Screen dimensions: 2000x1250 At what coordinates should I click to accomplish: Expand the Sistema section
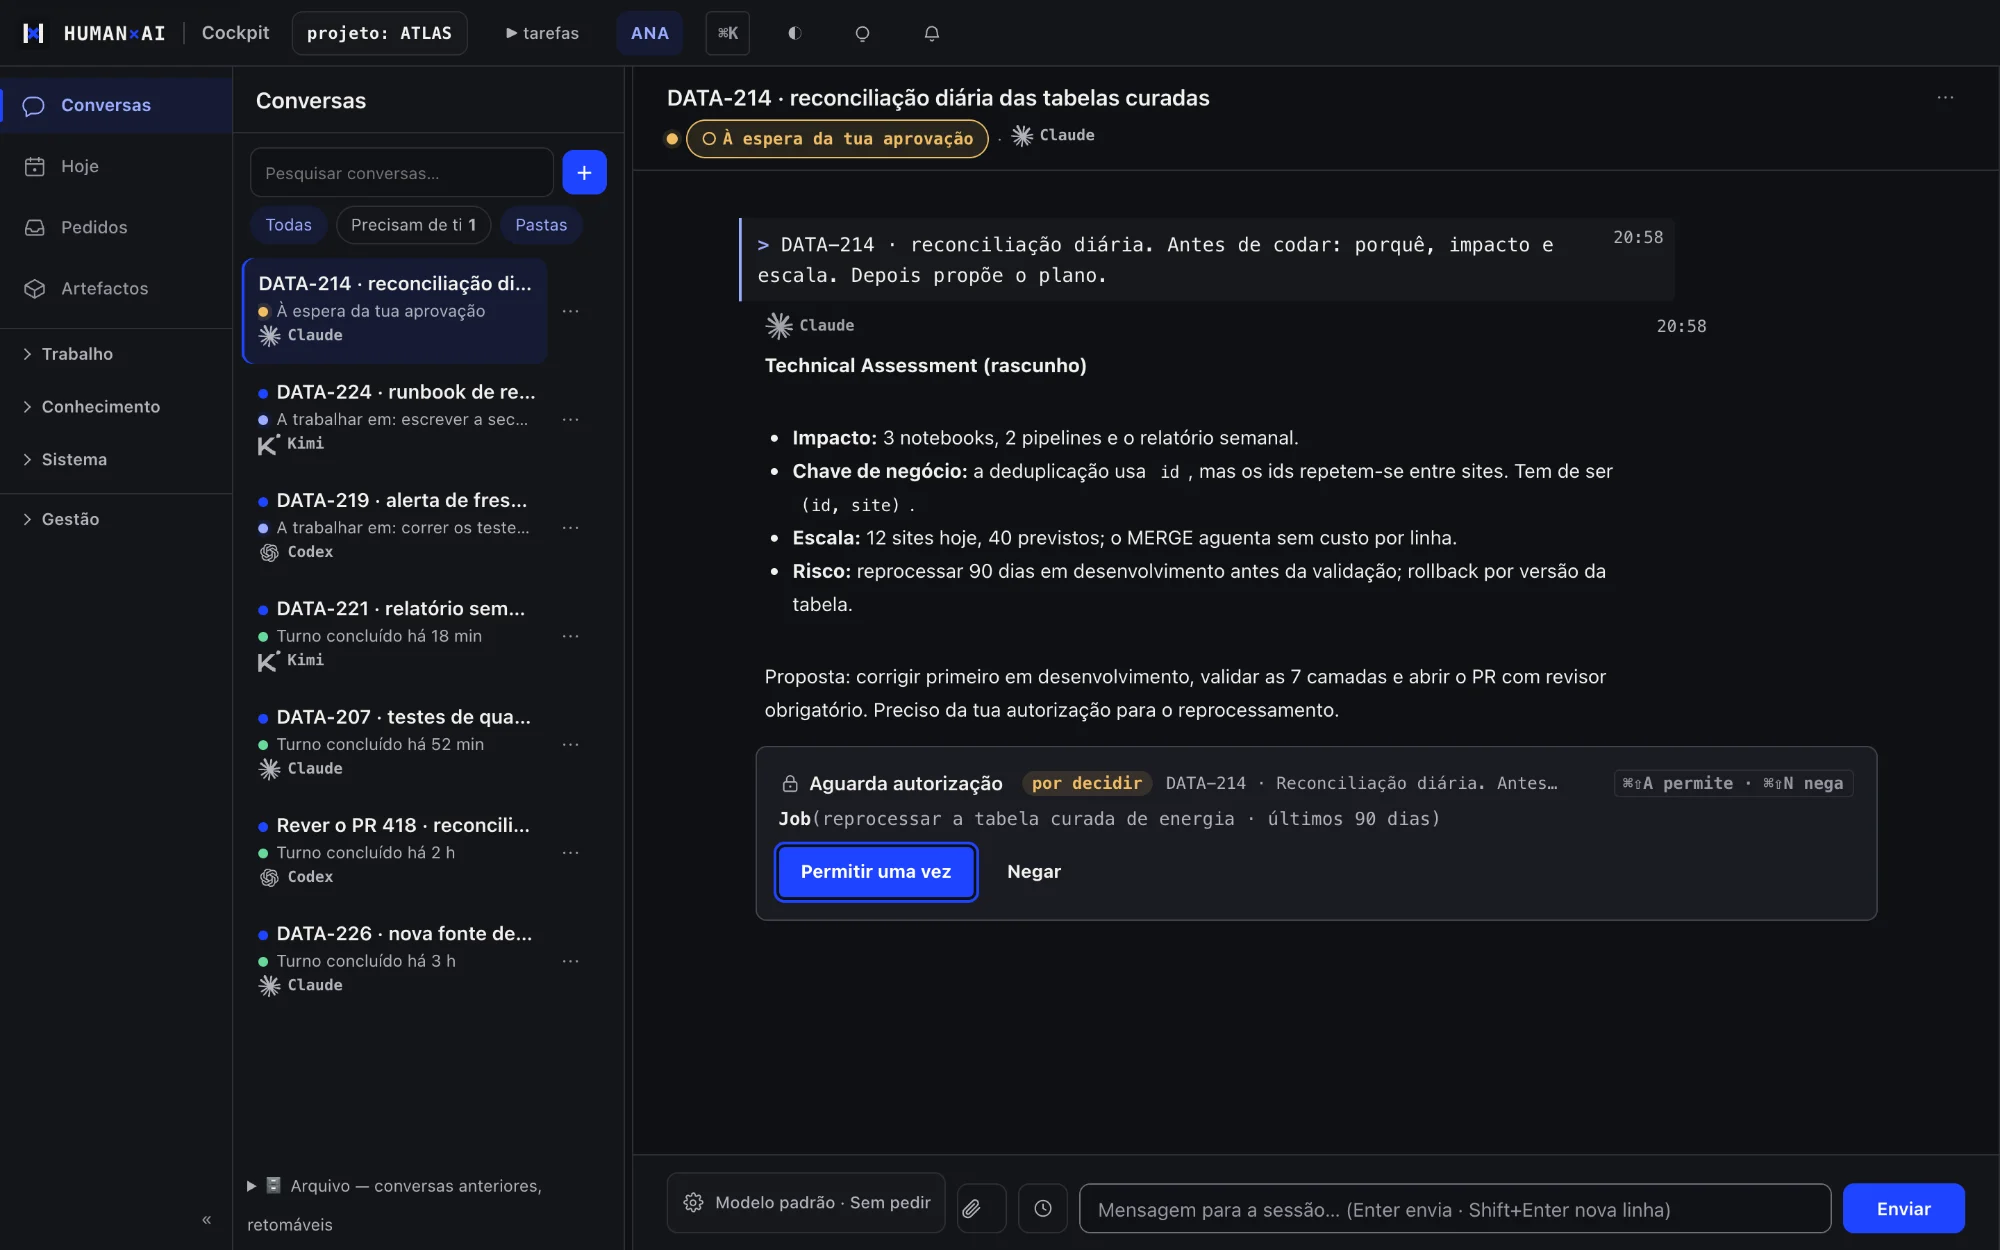click(116, 459)
